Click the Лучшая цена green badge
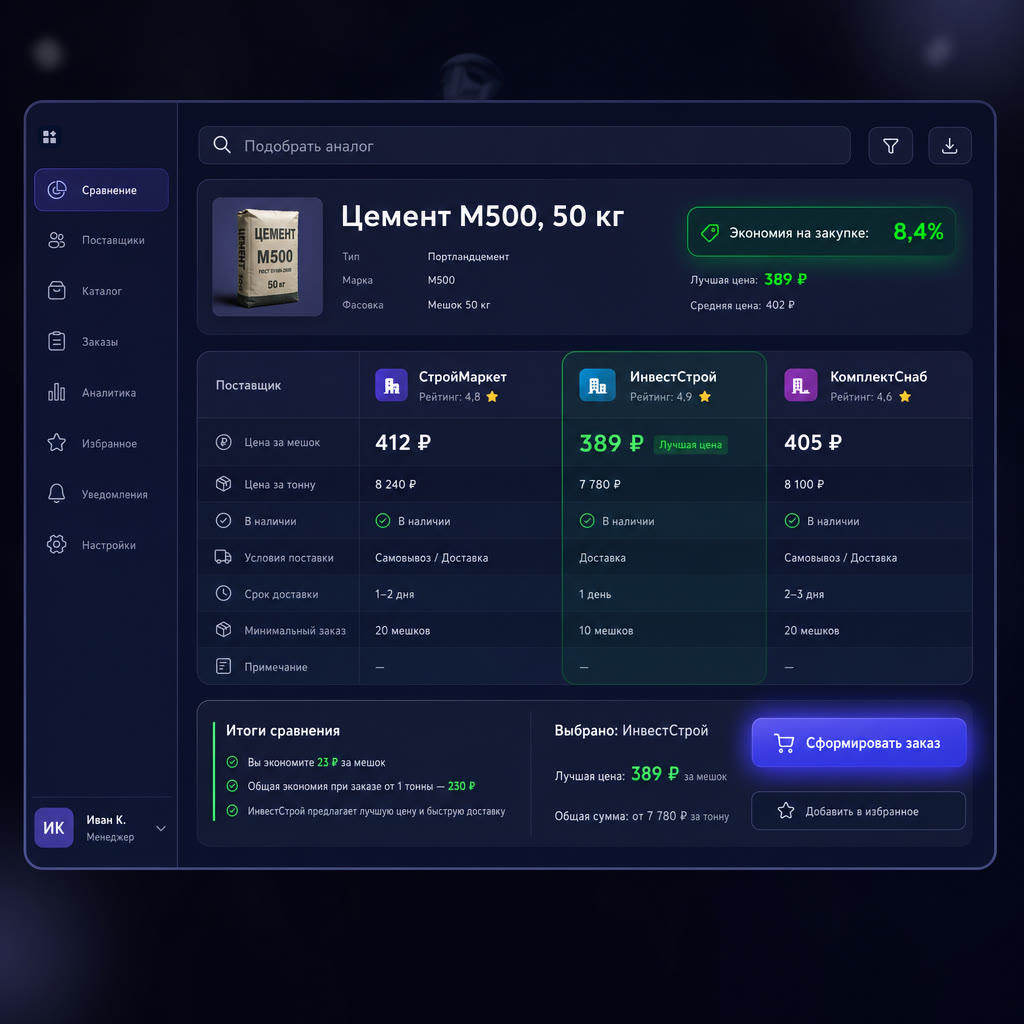Viewport: 1024px width, 1024px height. (690, 445)
